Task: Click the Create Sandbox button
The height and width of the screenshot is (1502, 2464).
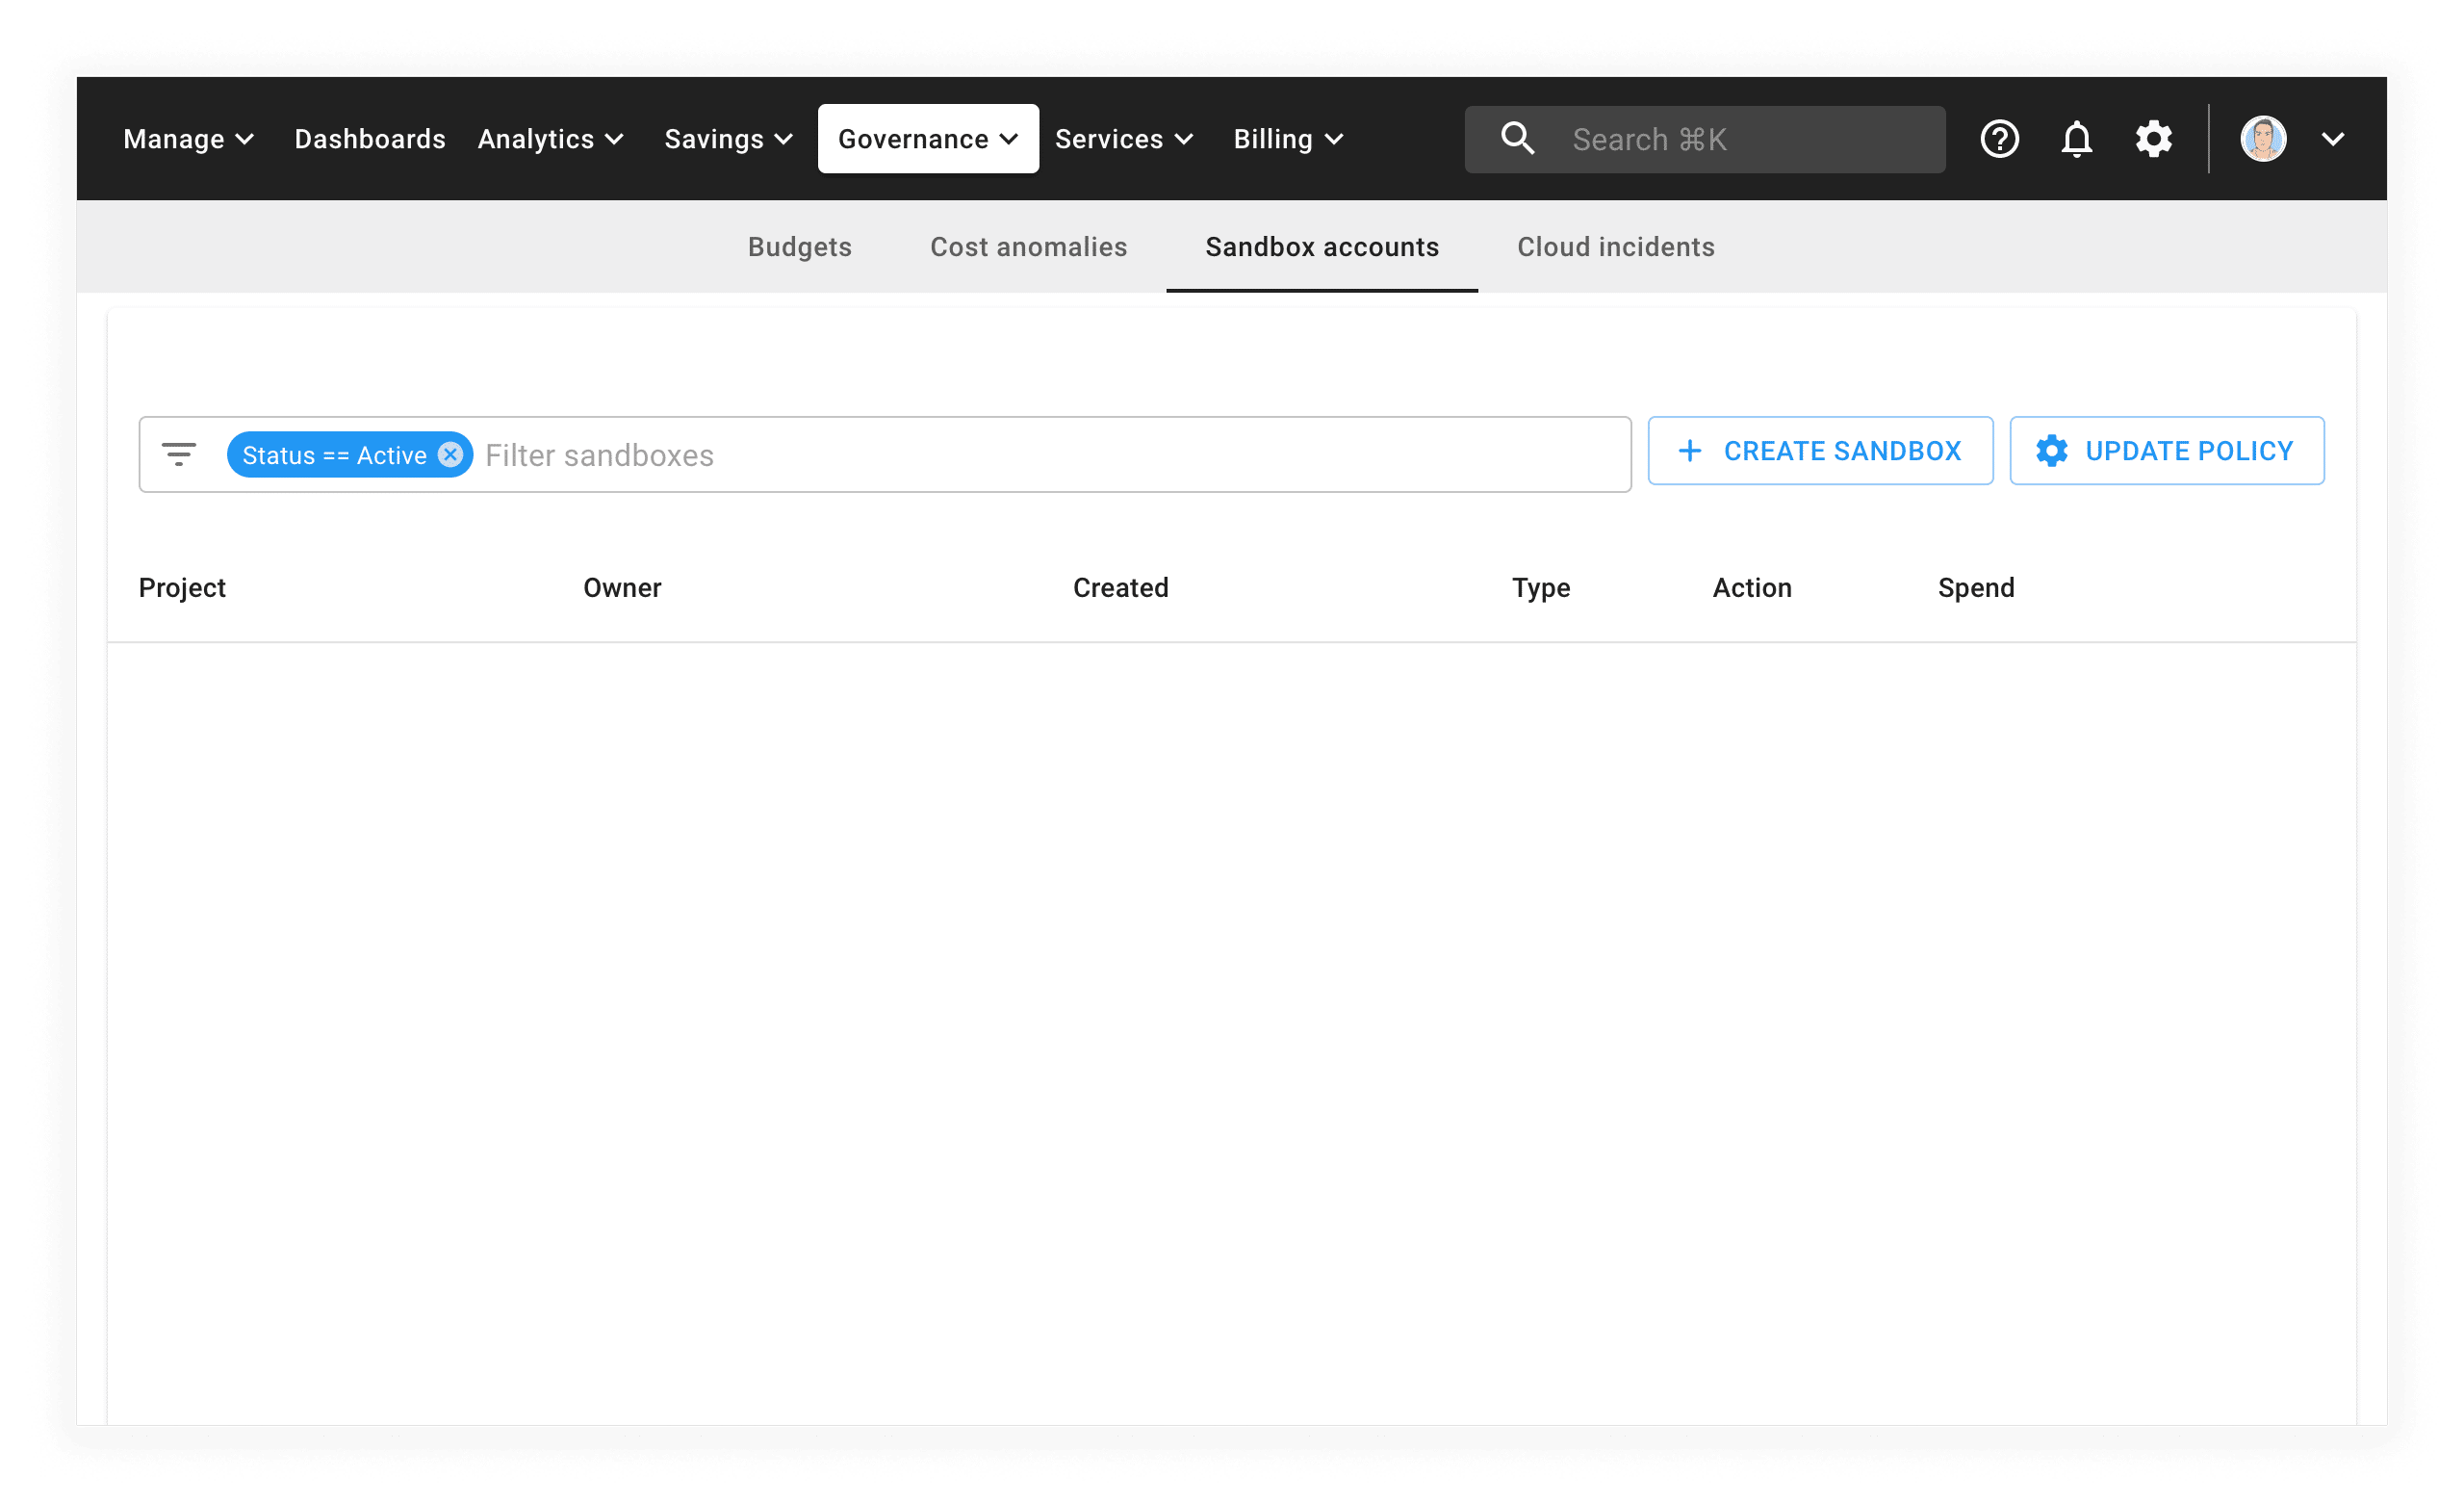Action: click(1820, 451)
